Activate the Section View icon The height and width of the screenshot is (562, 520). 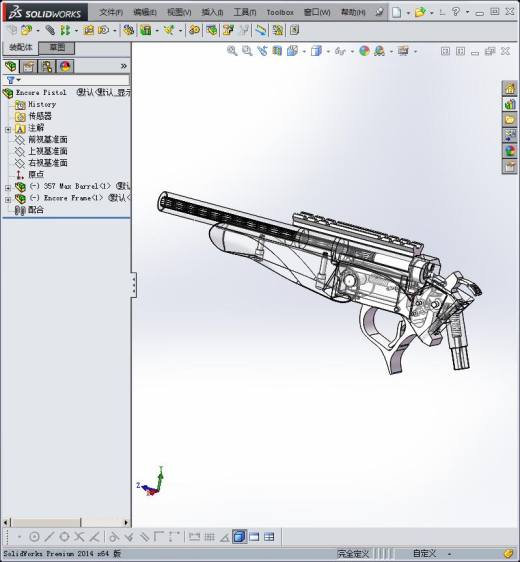click(277, 51)
